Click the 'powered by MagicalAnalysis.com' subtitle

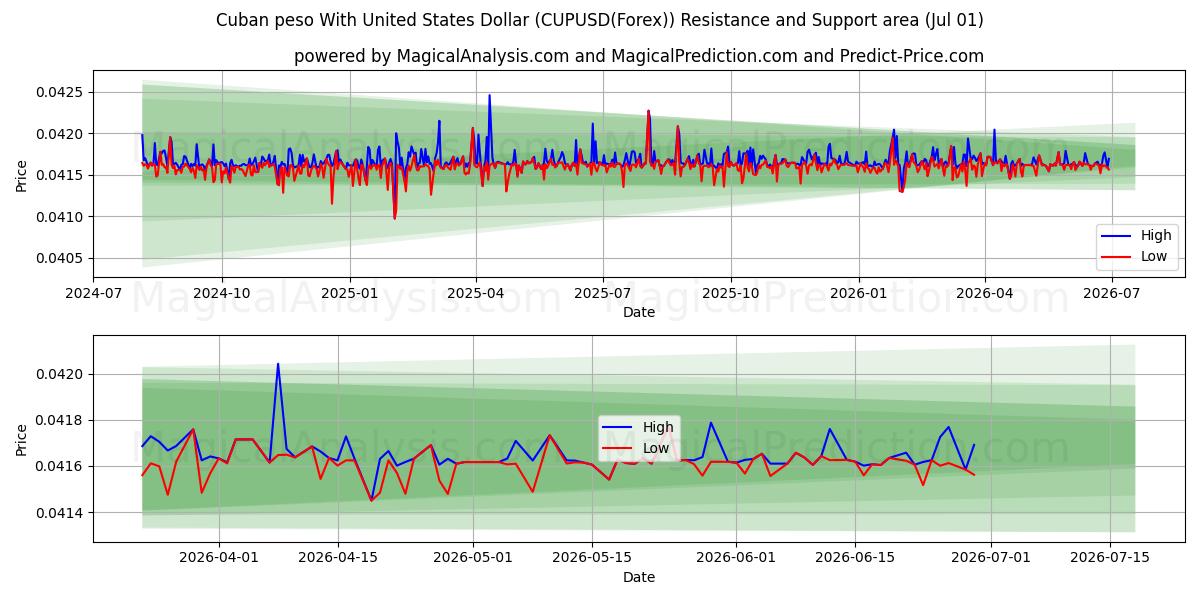click(x=639, y=56)
